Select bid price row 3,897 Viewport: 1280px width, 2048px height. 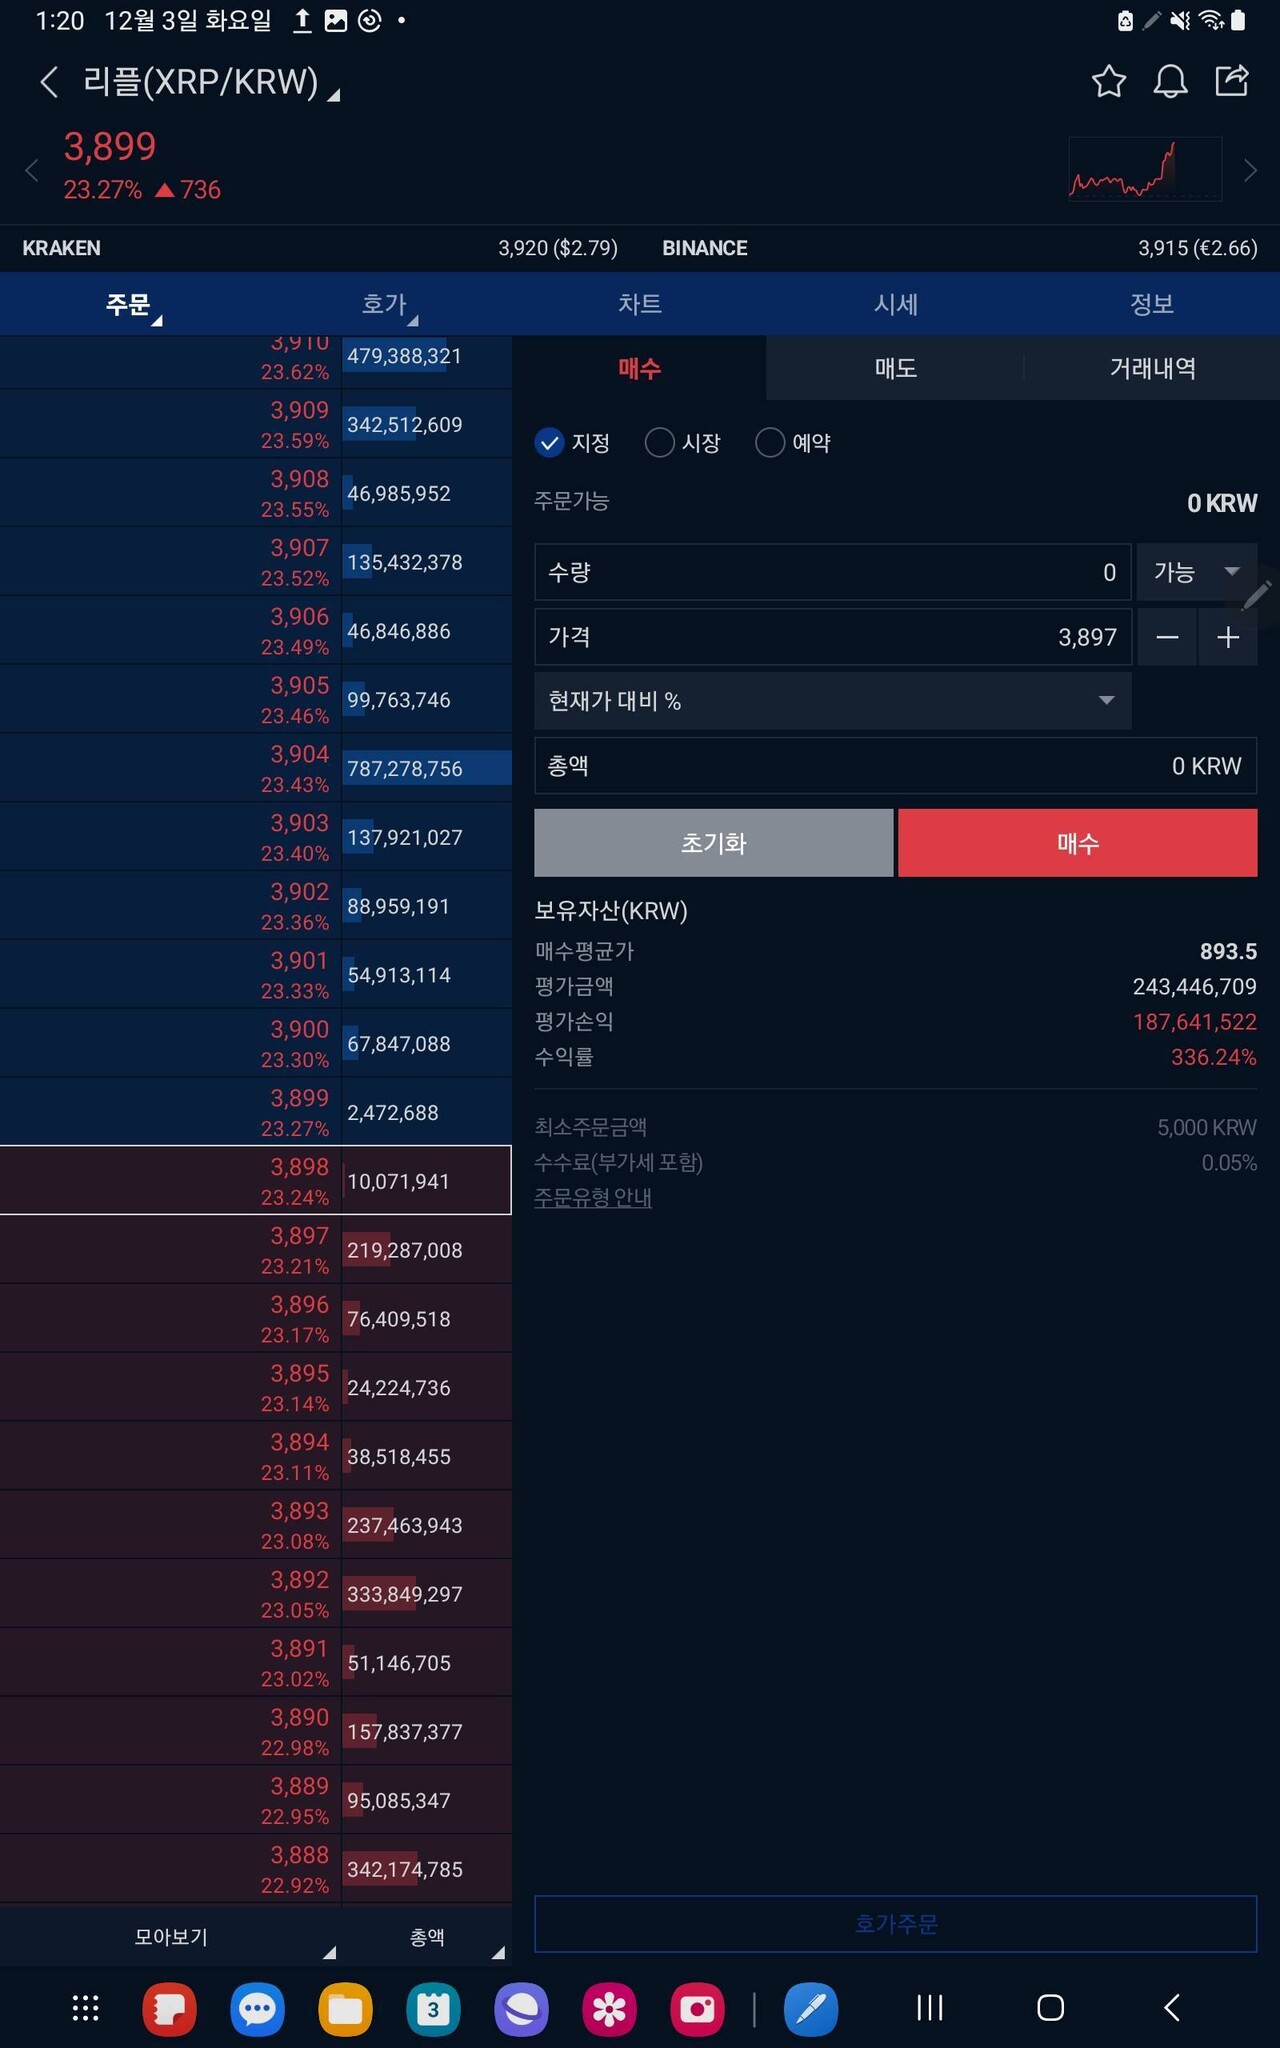point(256,1250)
